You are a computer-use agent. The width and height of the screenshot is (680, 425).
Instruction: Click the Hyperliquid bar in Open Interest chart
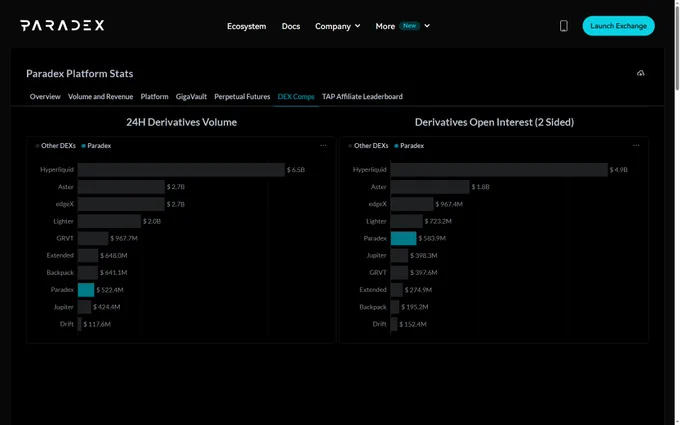[x=499, y=170]
